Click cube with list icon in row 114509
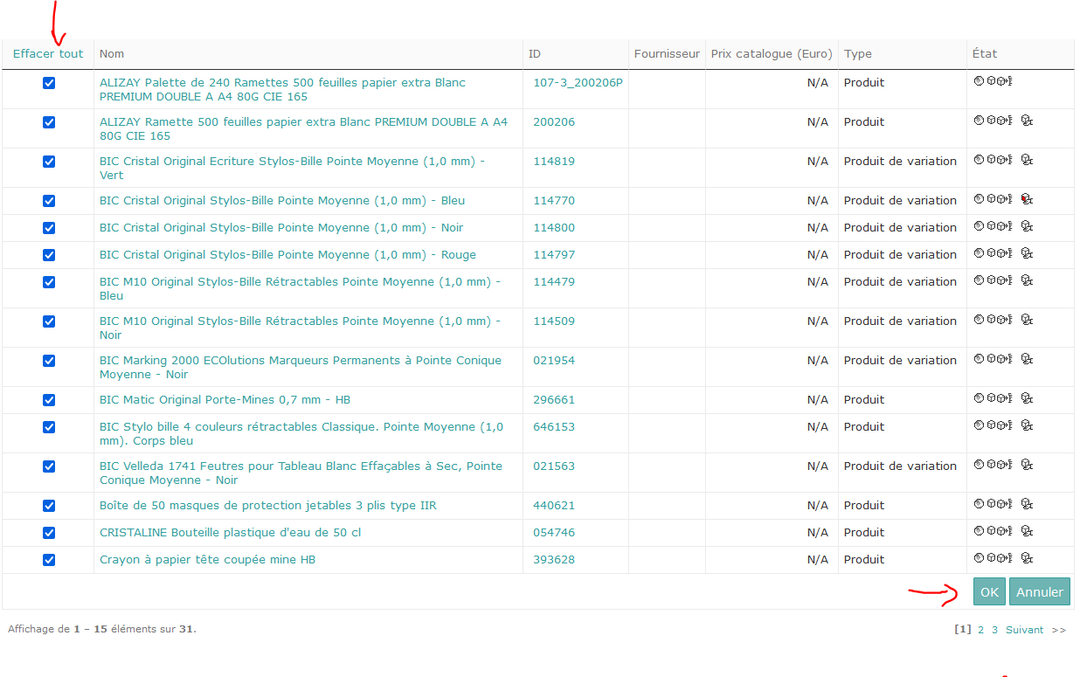Viewport: 1080px width, 677px height. point(1005,320)
